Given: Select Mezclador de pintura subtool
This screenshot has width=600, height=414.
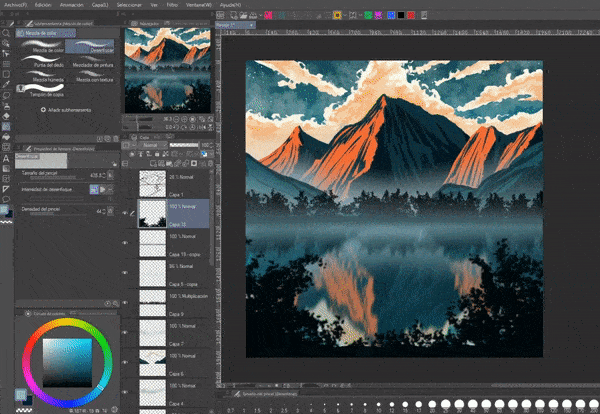Looking at the screenshot, I should coord(91,61).
